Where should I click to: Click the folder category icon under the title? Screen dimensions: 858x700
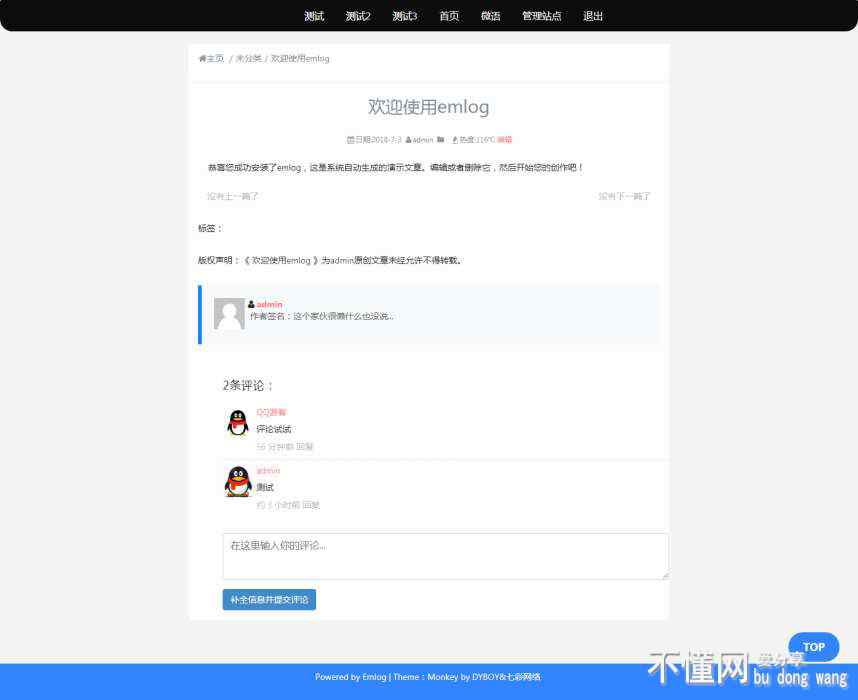441,140
